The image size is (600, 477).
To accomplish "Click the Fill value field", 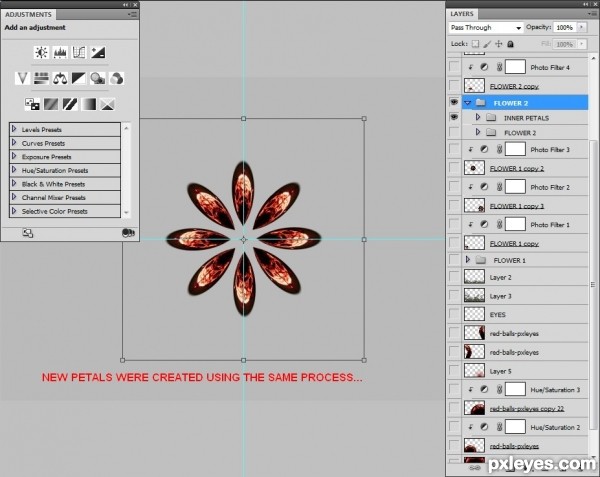I will (x=565, y=44).
